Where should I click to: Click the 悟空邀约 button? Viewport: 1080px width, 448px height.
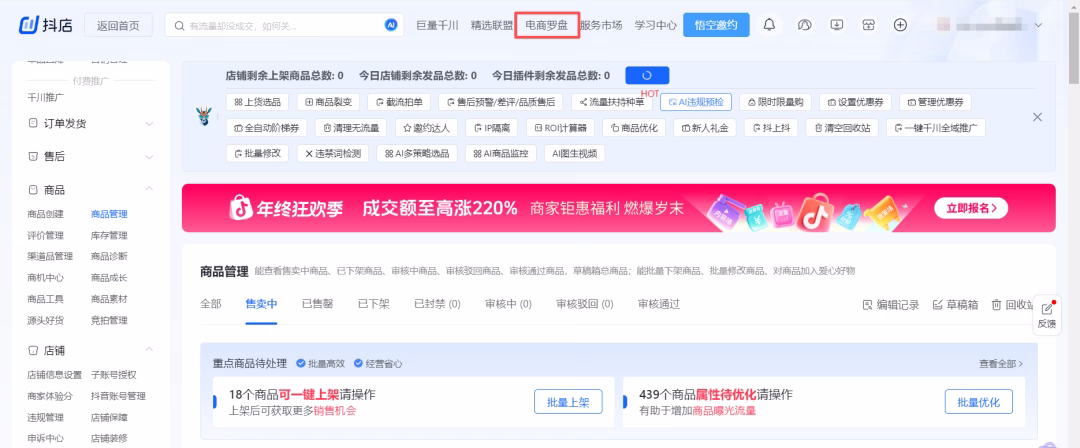[716, 25]
